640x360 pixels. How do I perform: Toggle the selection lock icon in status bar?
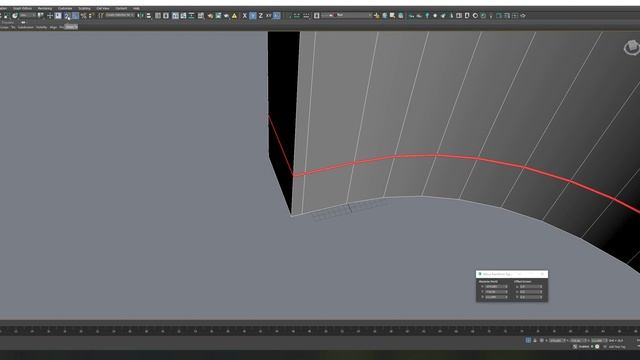(x=535, y=340)
